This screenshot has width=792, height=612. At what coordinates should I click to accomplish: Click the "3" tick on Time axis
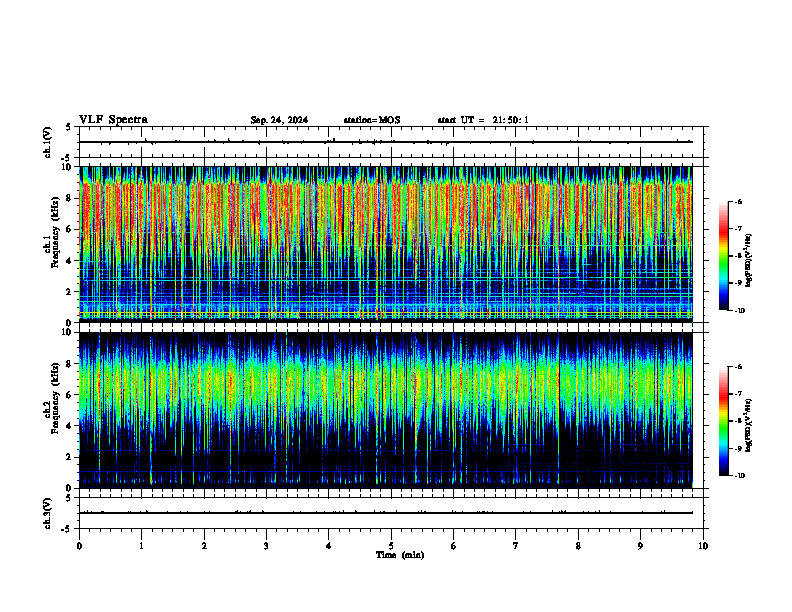pos(266,546)
